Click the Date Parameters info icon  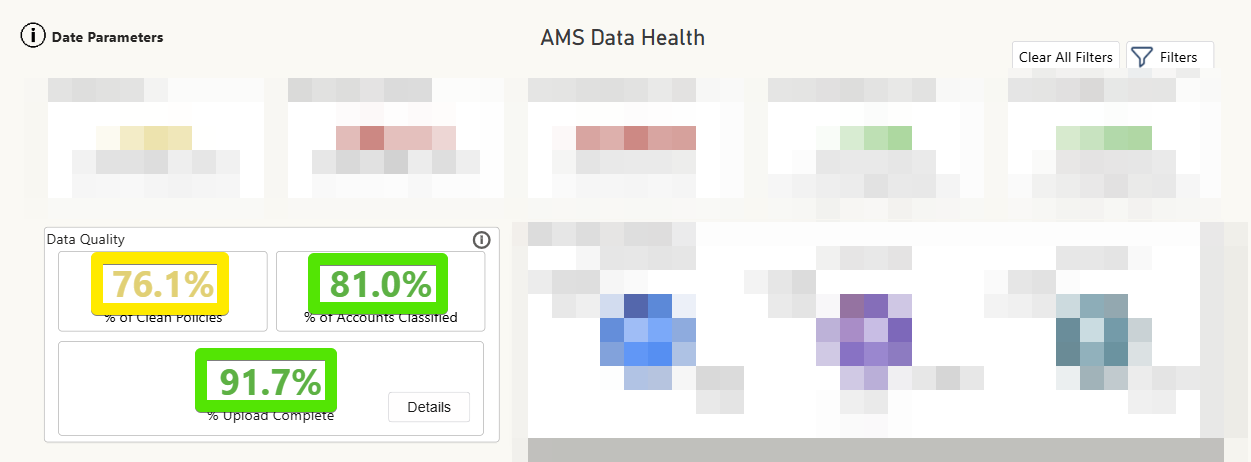pyautogui.click(x=33, y=37)
